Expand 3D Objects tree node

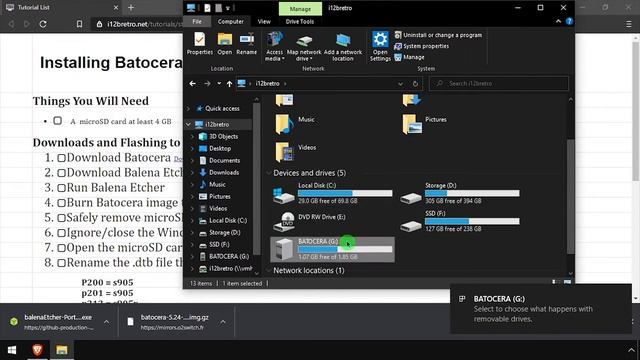pos(192,136)
